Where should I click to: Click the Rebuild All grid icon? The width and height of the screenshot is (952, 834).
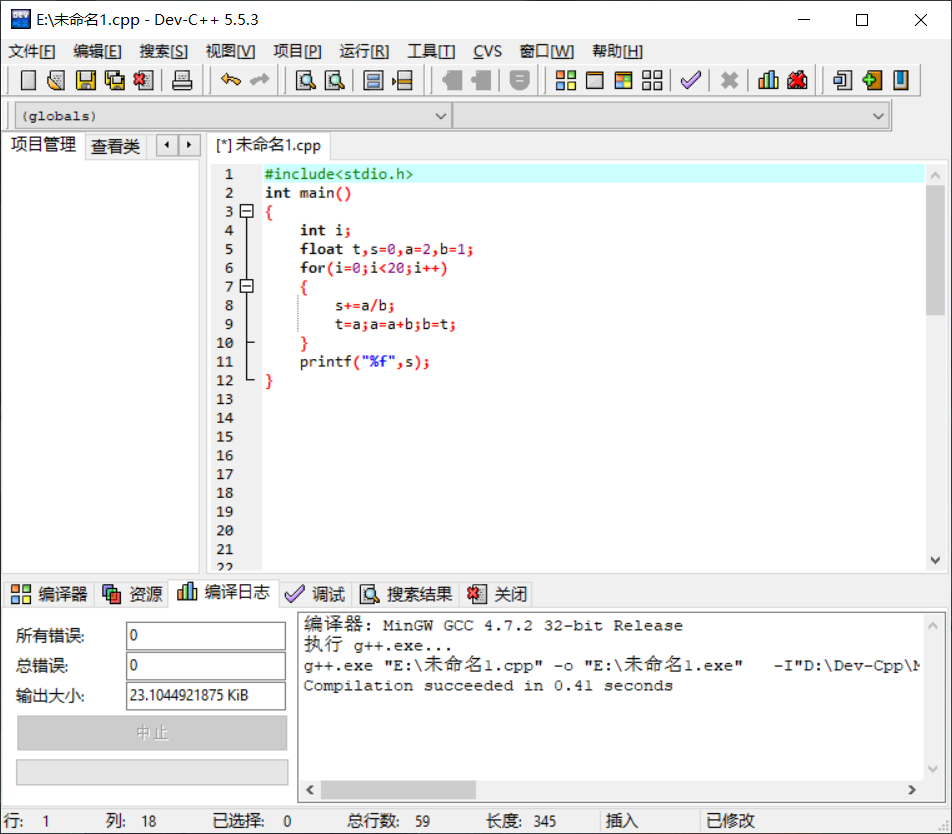tap(652, 80)
